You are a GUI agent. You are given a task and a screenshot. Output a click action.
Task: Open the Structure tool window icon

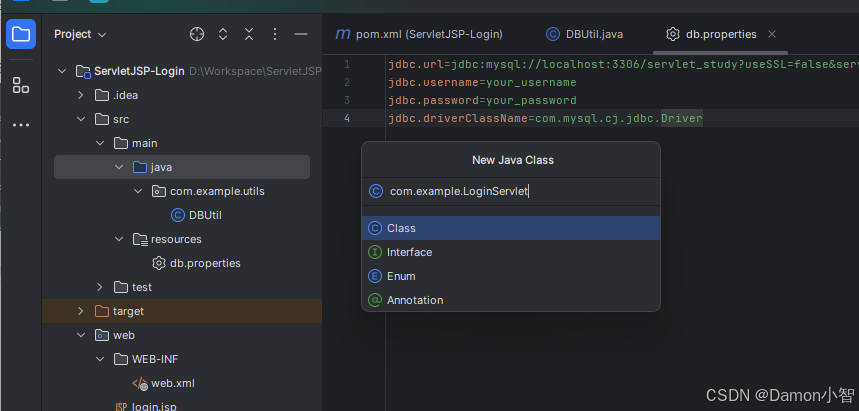21,85
